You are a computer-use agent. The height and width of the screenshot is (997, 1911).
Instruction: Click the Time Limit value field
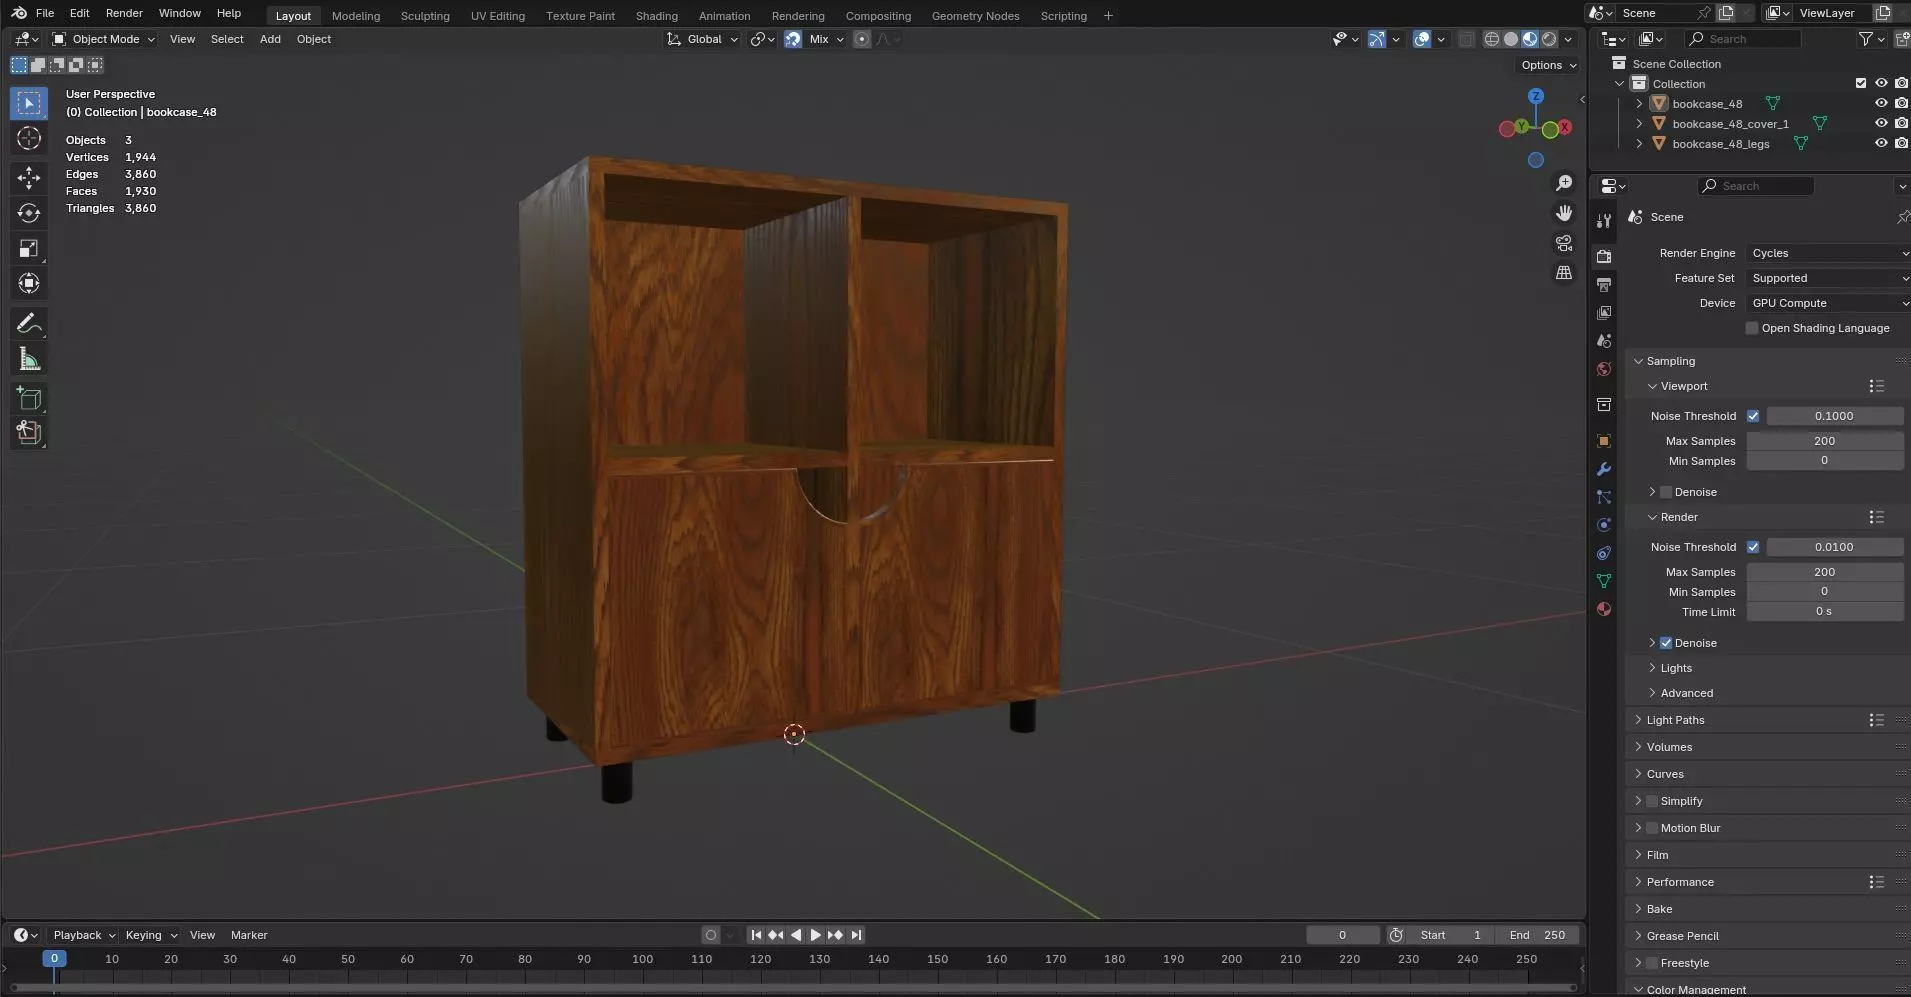[x=1824, y=612]
